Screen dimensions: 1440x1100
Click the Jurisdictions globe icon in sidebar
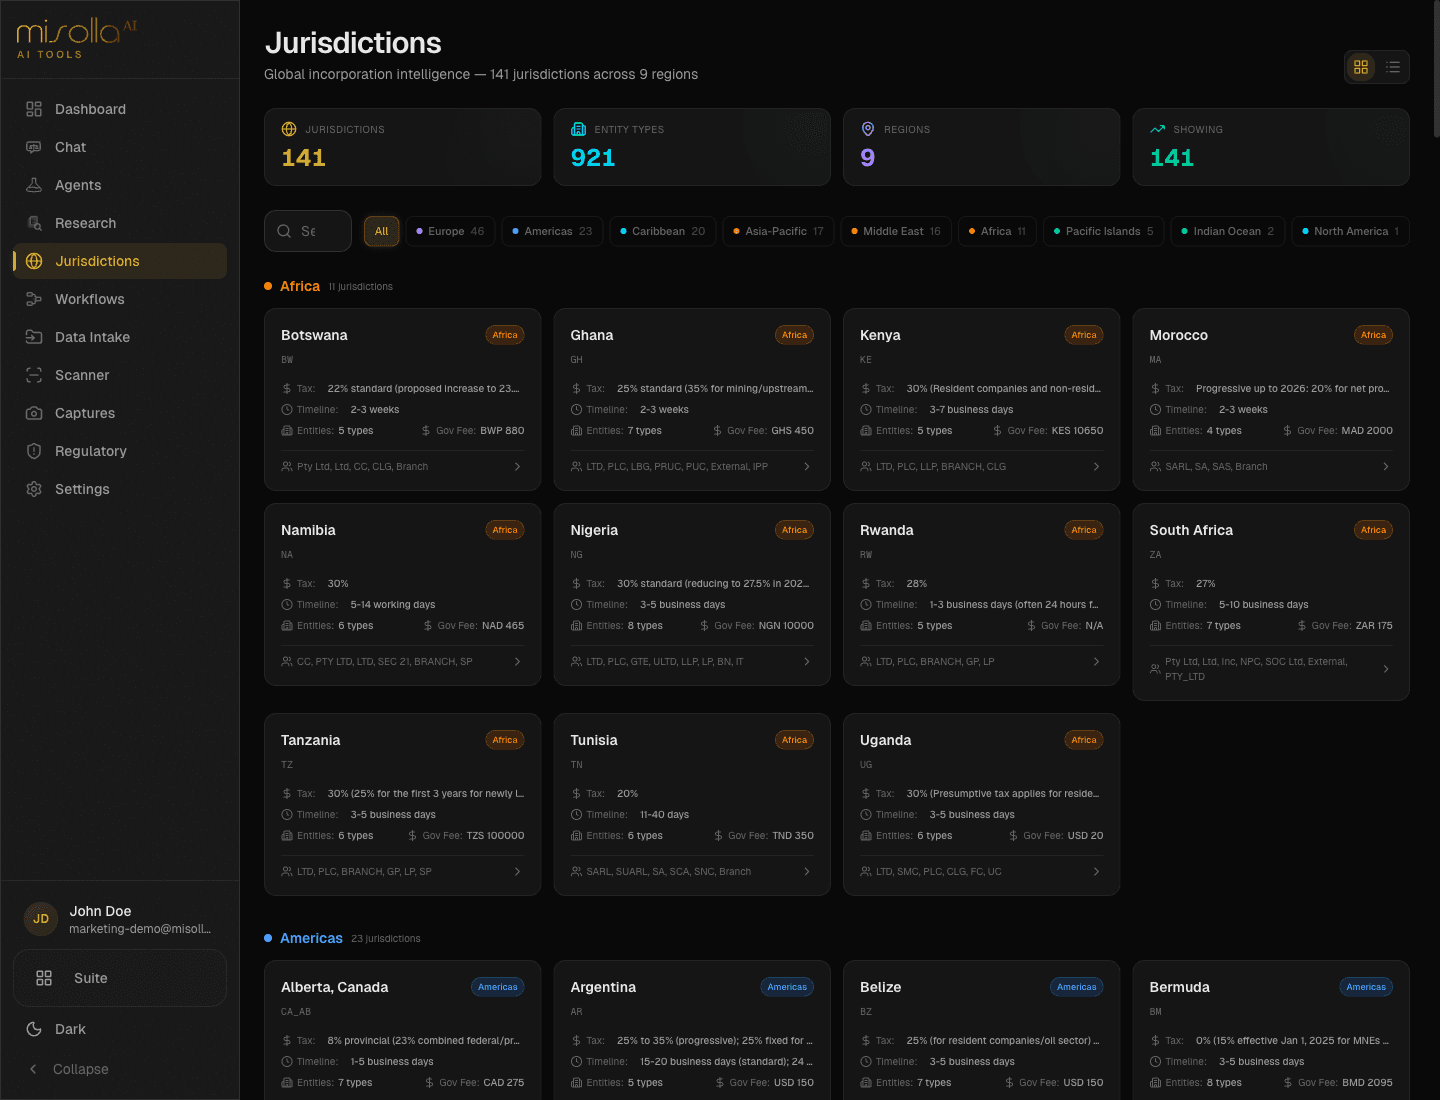point(34,261)
